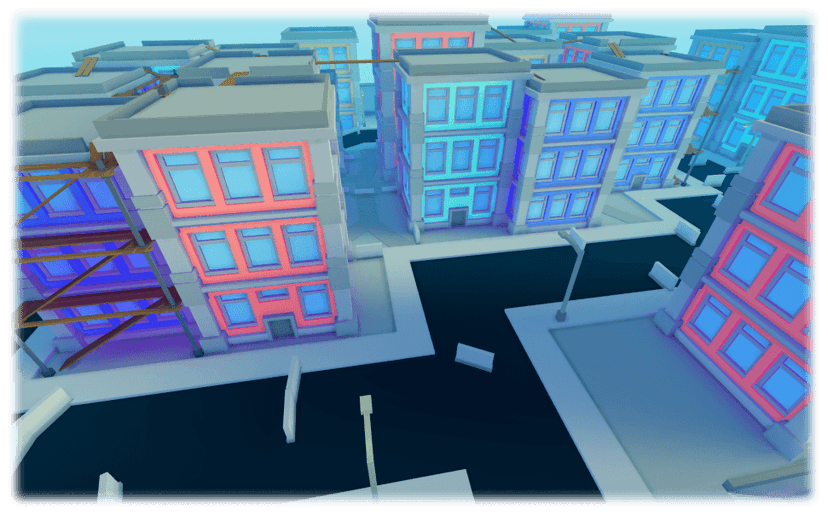Click the front door of the red-windowed building
This screenshot has width=828, height=515.
coord(281,329)
